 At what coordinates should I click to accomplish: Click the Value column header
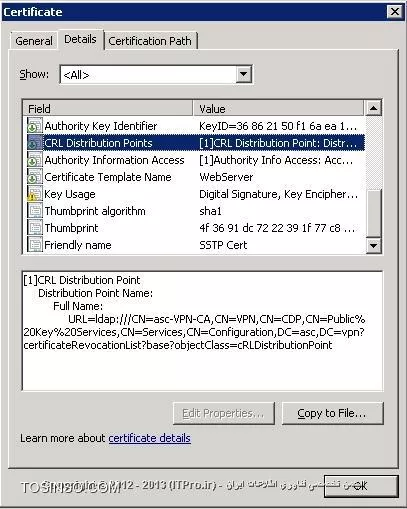278,109
